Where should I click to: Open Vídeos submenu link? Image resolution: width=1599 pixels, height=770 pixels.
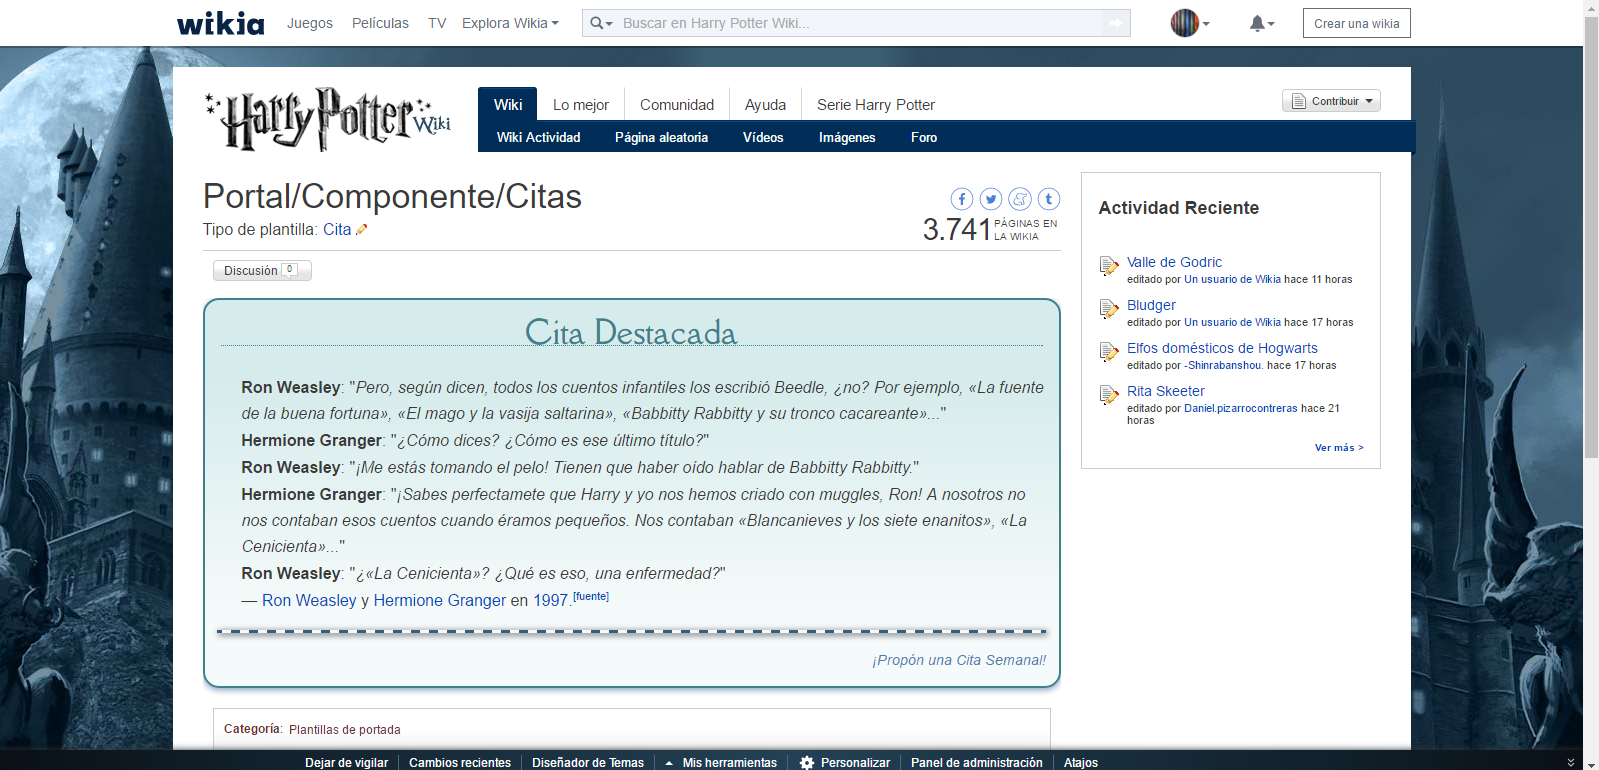[763, 137]
